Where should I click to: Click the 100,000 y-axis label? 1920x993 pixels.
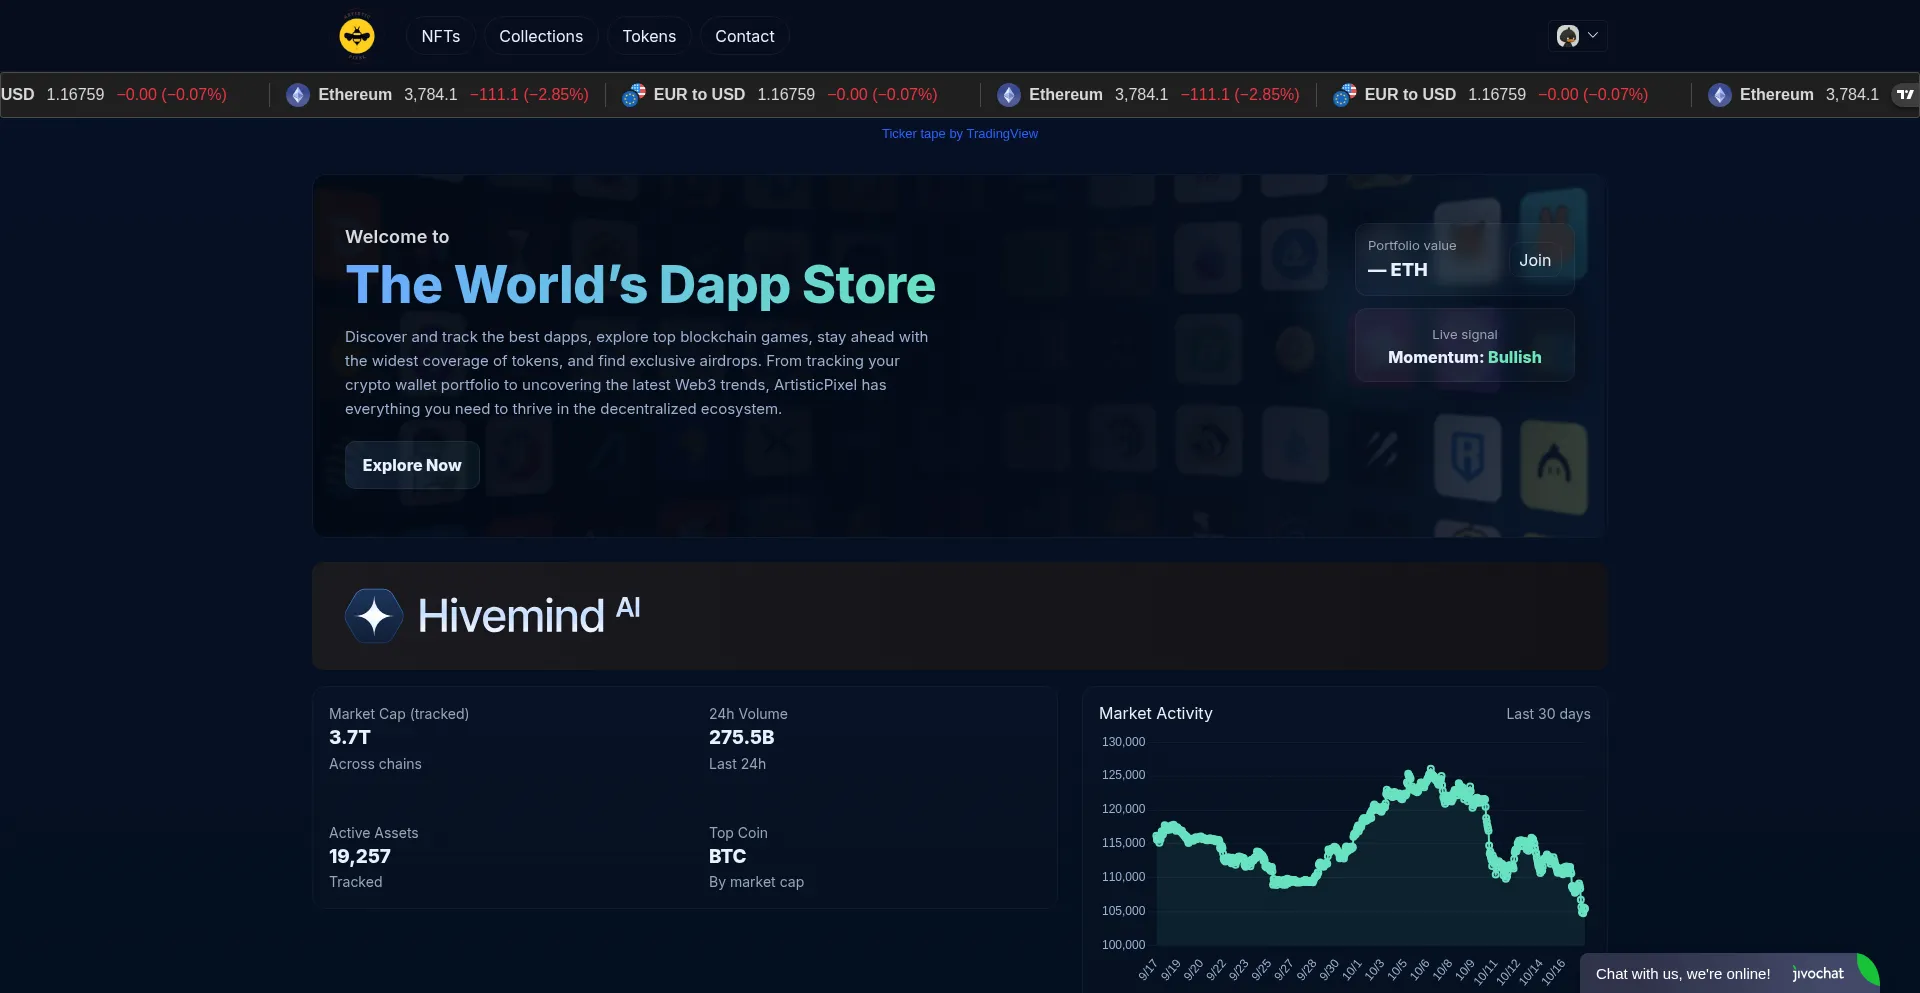tap(1123, 945)
